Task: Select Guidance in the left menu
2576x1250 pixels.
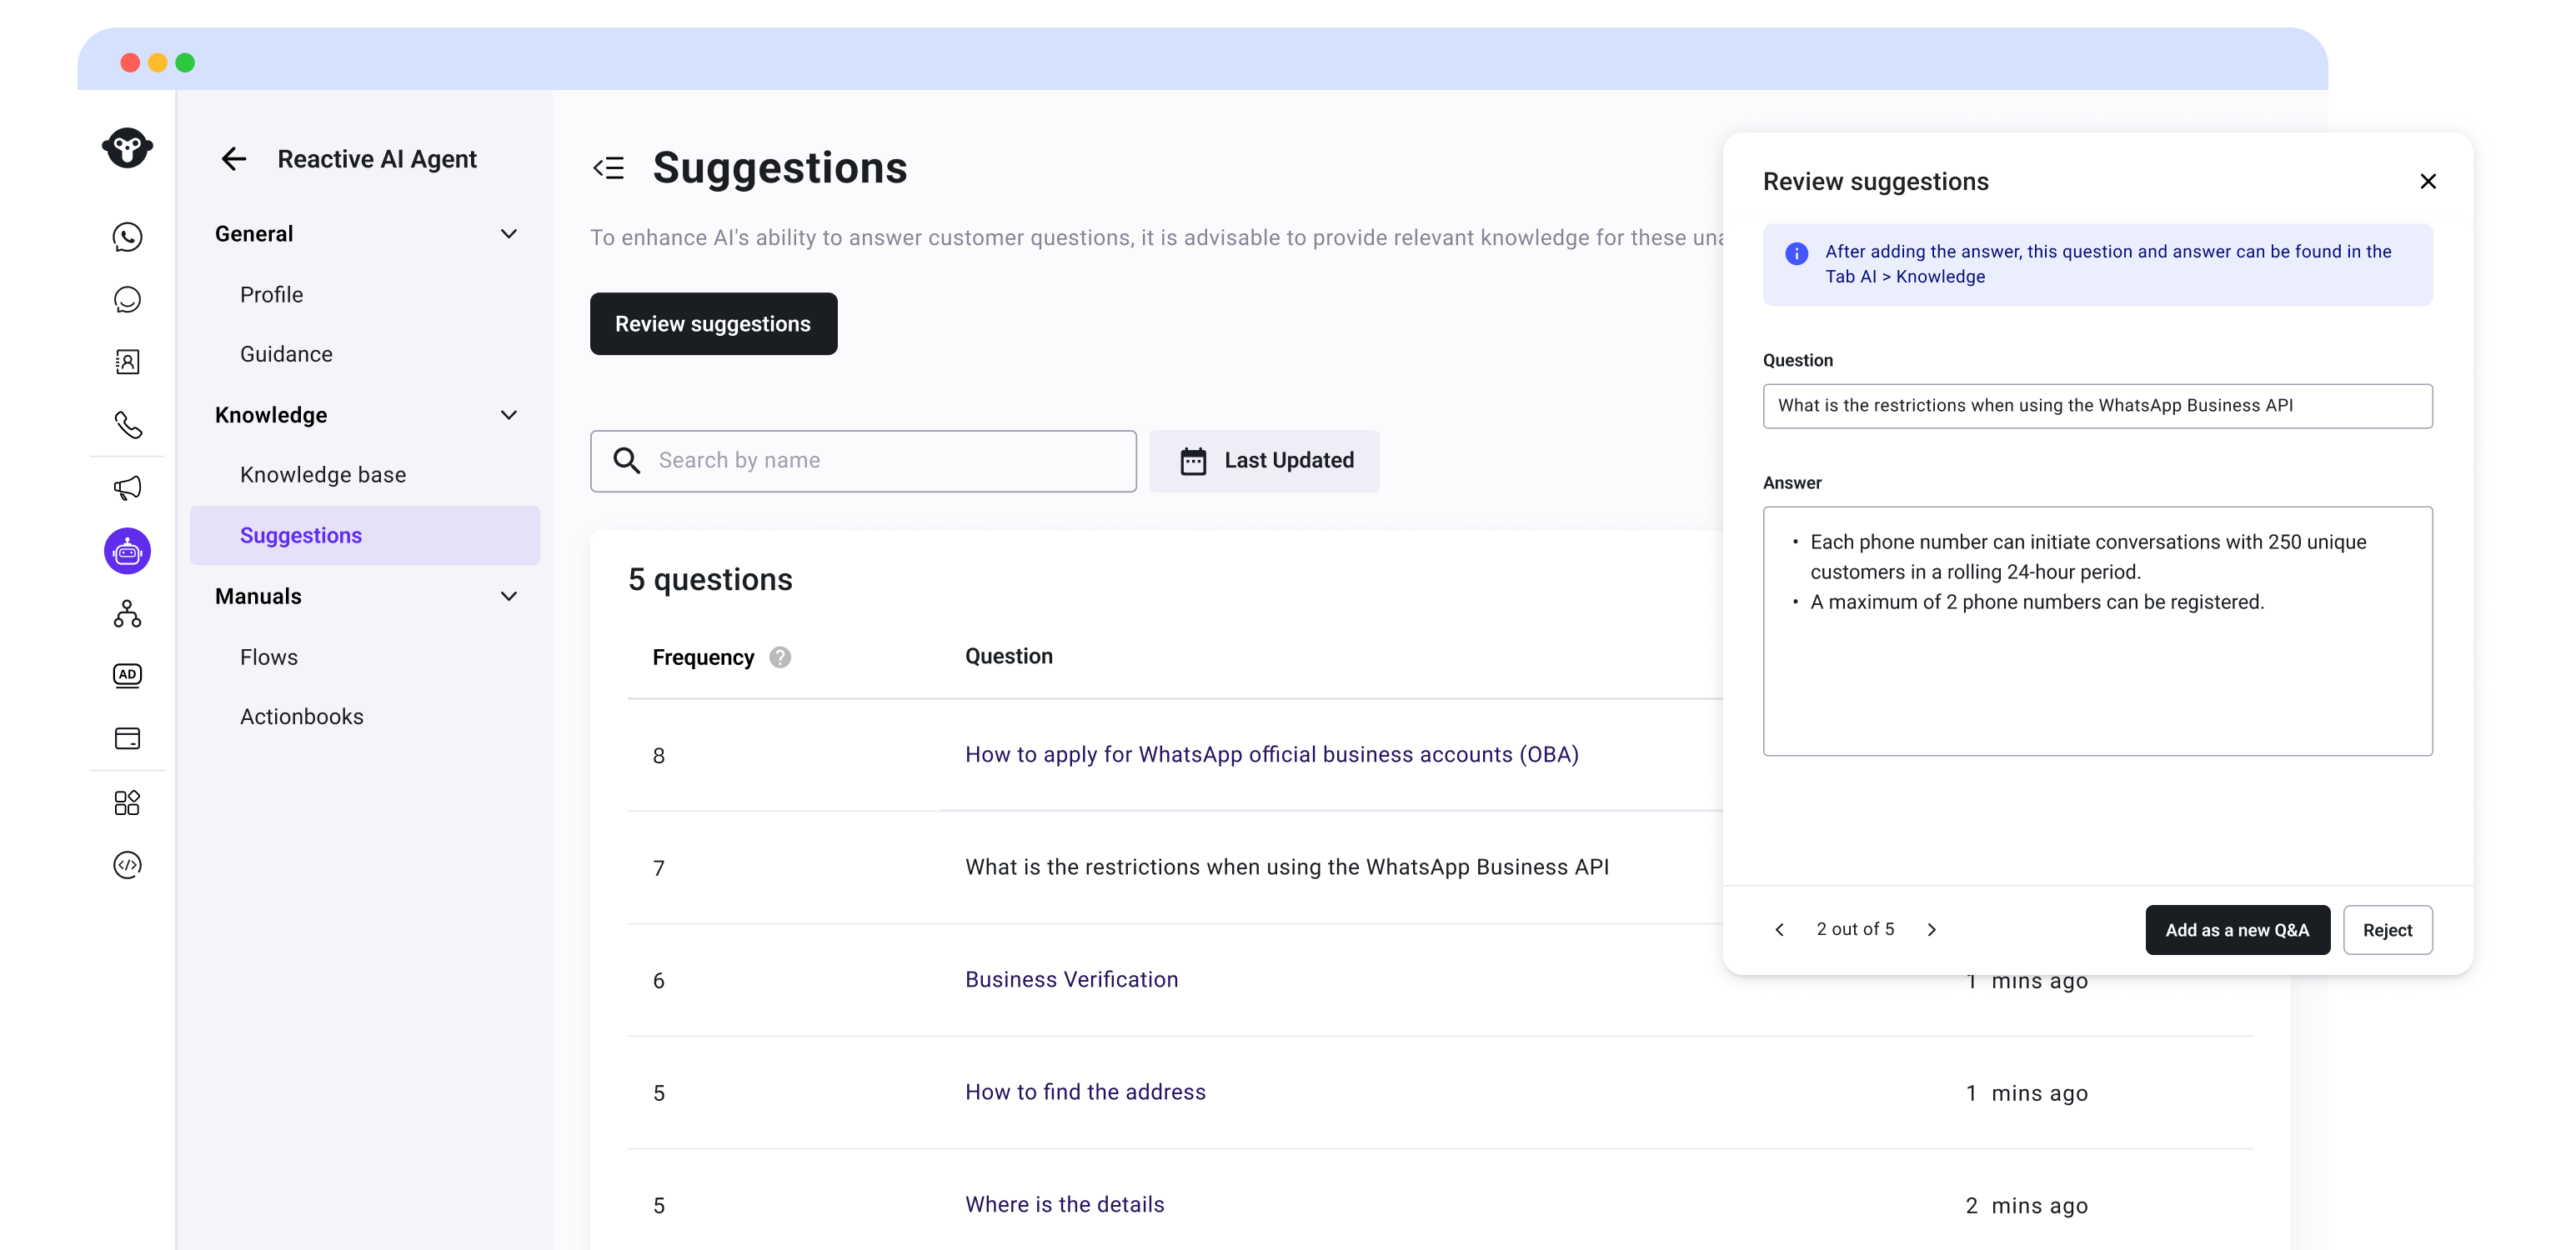Action: [x=286, y=354]
